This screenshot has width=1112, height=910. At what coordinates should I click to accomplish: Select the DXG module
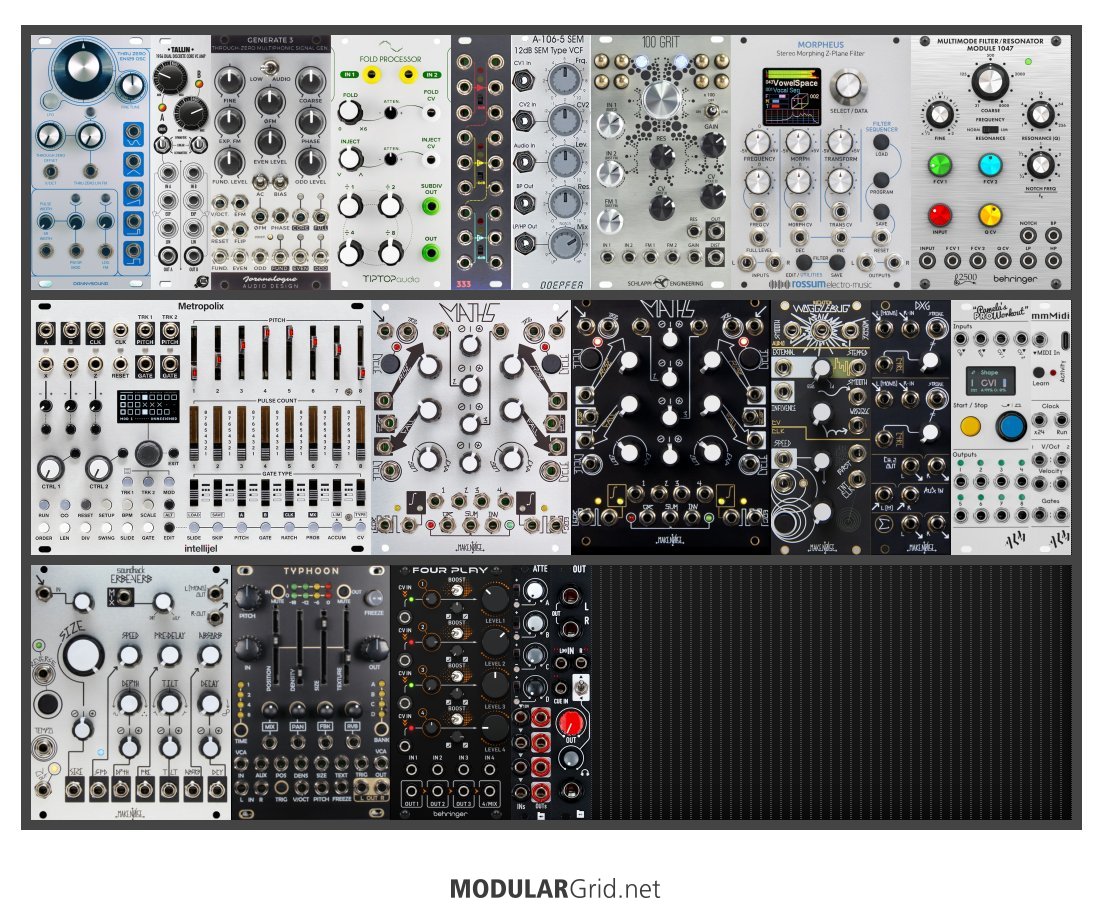click(911, 427)
